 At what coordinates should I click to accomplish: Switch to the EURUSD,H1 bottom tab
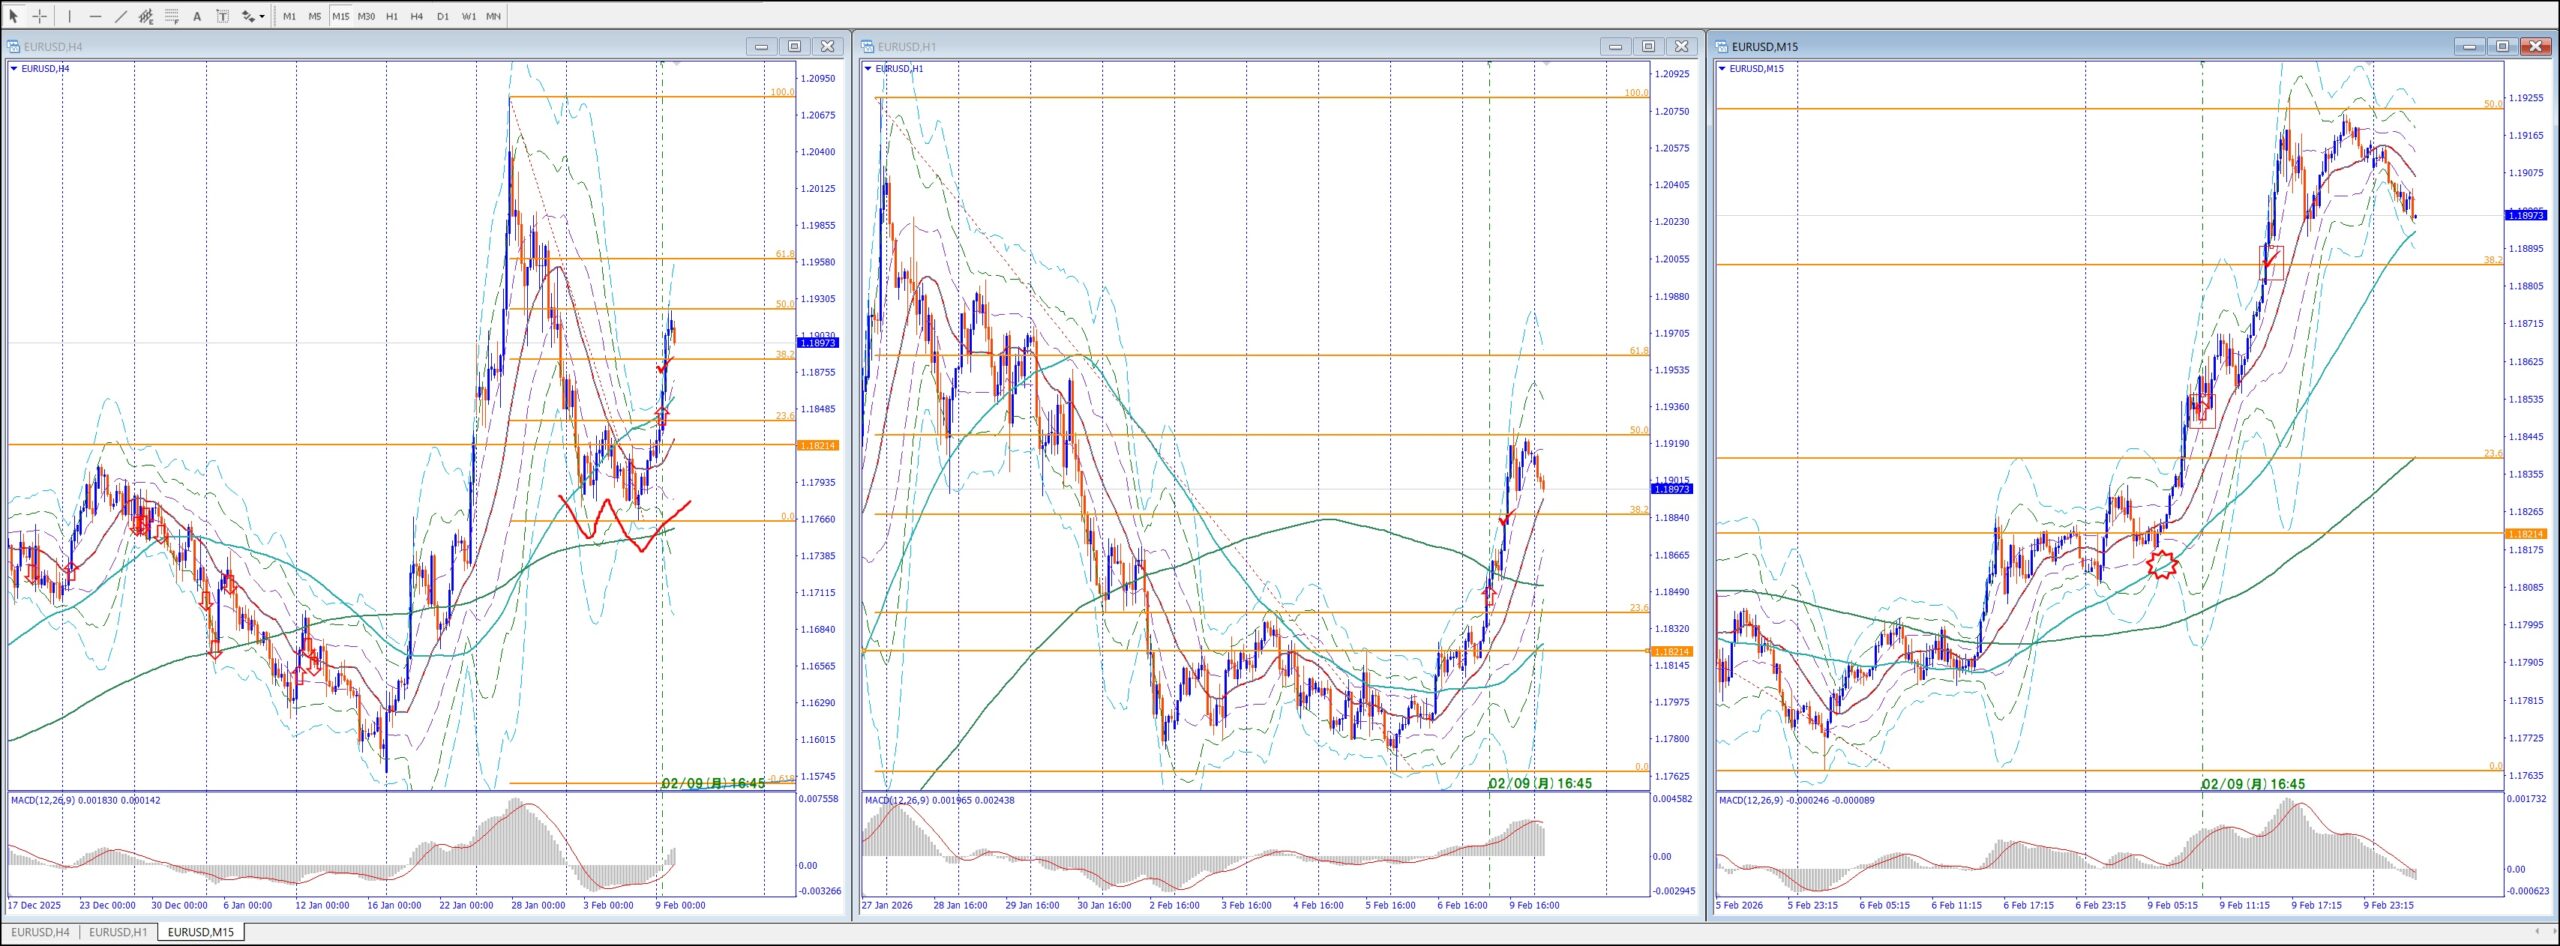coord(118,932)
